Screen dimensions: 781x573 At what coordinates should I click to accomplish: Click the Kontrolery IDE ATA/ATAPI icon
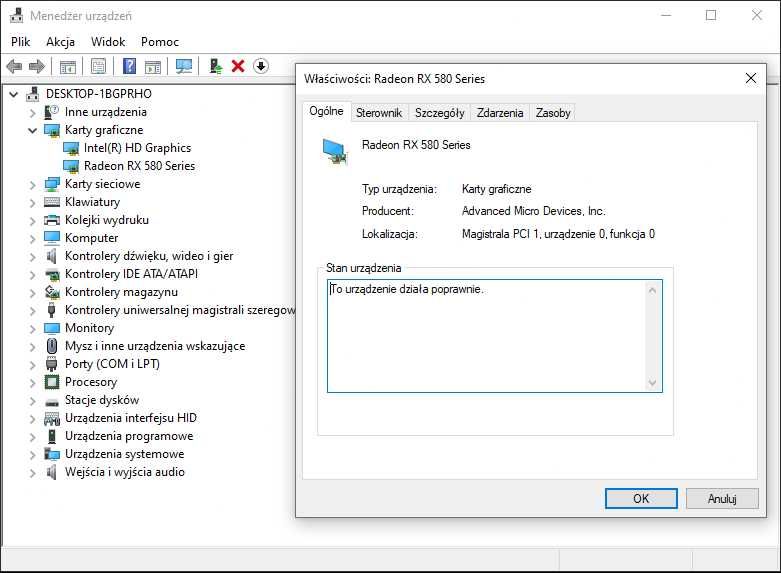tap(51, 274)
